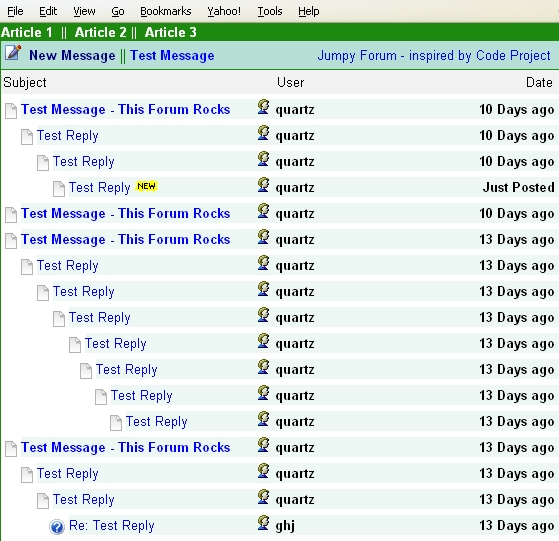Image resolution: width=559 pixels, height=541 pixels.
Task: Open the Bookmarks menu
Action: 166,11
